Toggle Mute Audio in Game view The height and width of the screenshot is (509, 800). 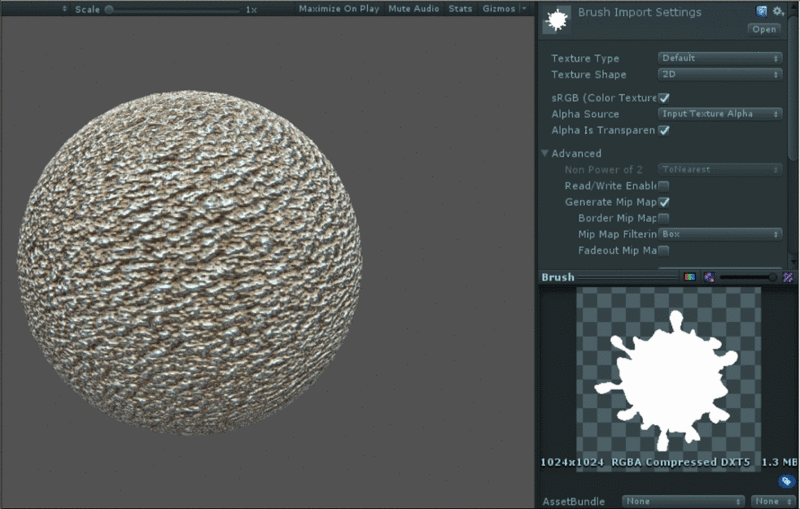(x=413, y=9)
